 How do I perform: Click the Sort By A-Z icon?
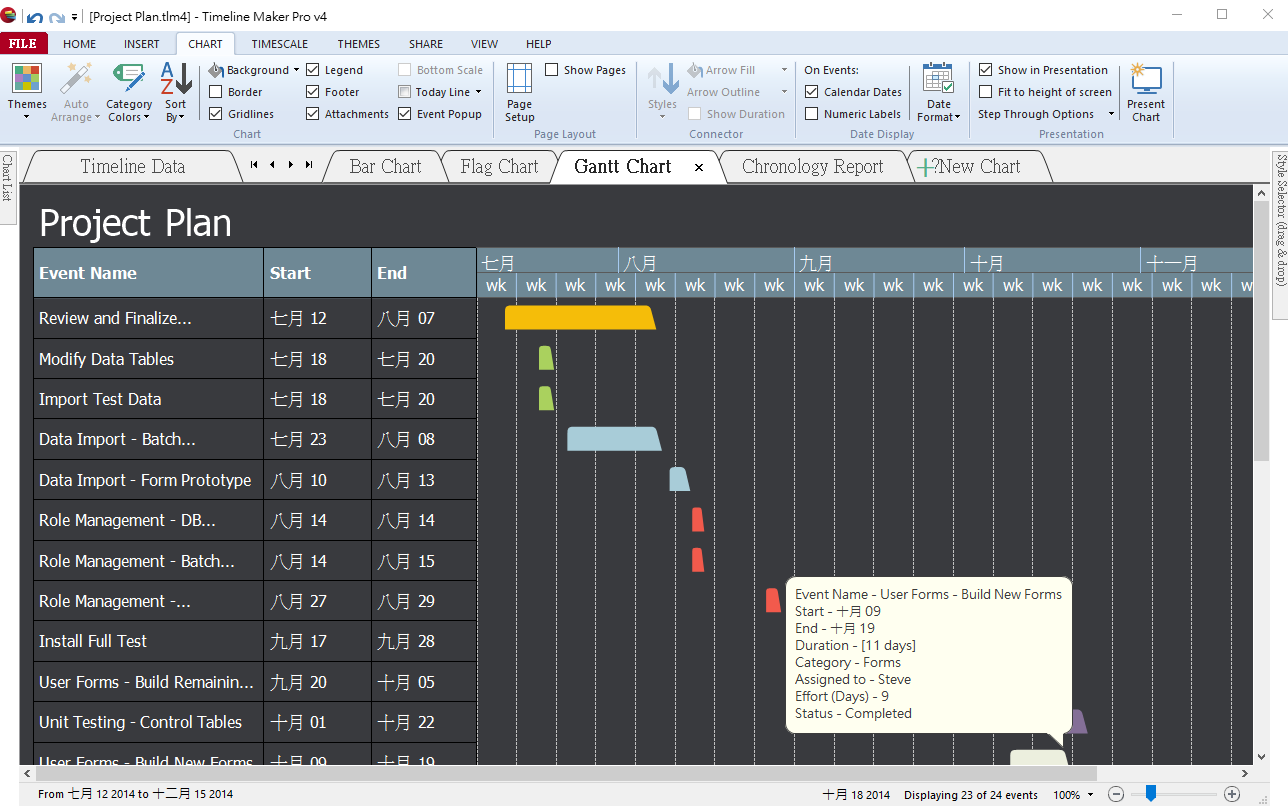click(x=176, y=79)
